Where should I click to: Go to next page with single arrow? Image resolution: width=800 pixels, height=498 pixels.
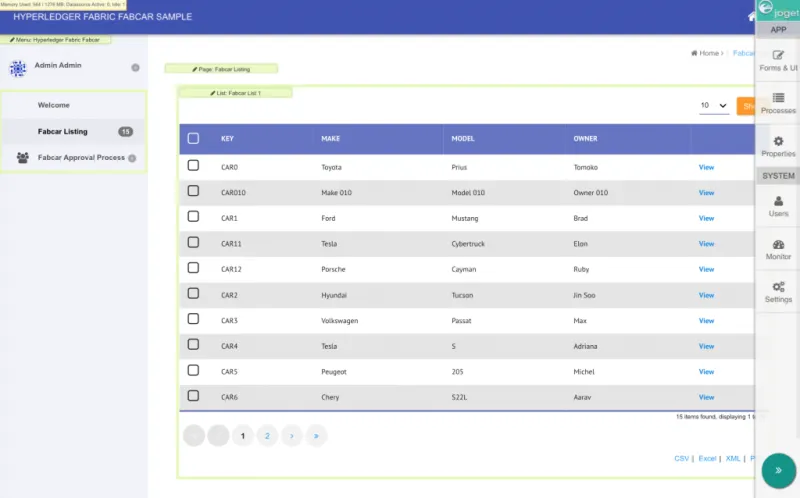pyautogui.click(x=291, y=435)
